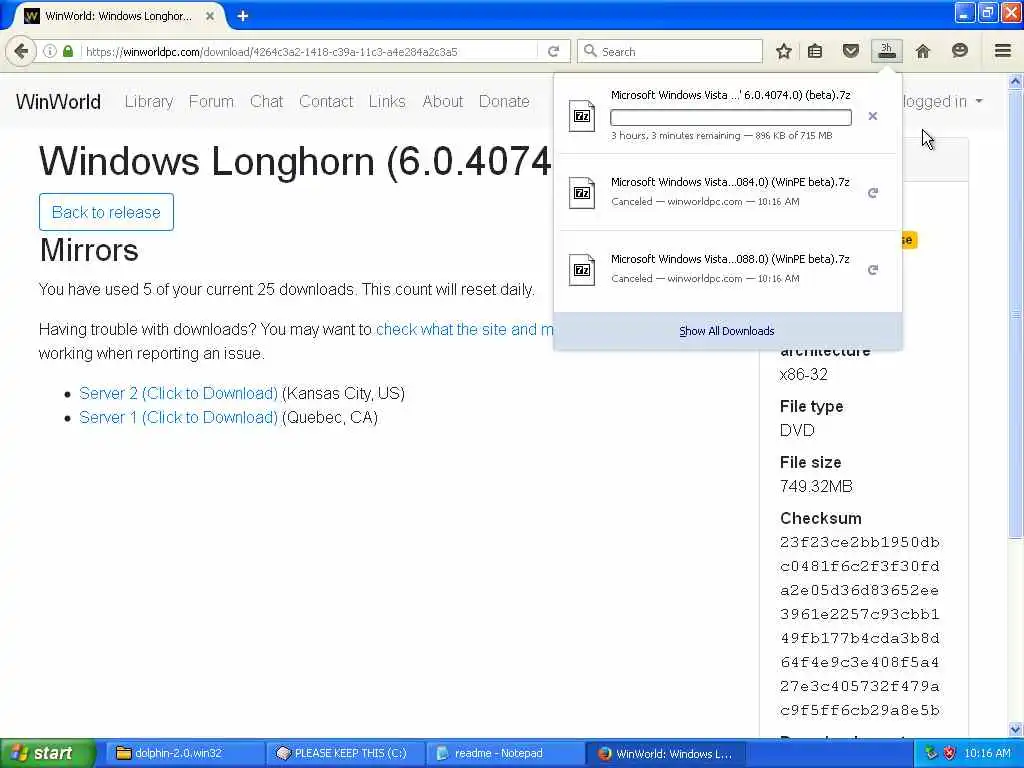The height and width of the screenshot is (768, 1024).
Task: Open the site information icon in URL bar
Action: [x=50, y=51]
